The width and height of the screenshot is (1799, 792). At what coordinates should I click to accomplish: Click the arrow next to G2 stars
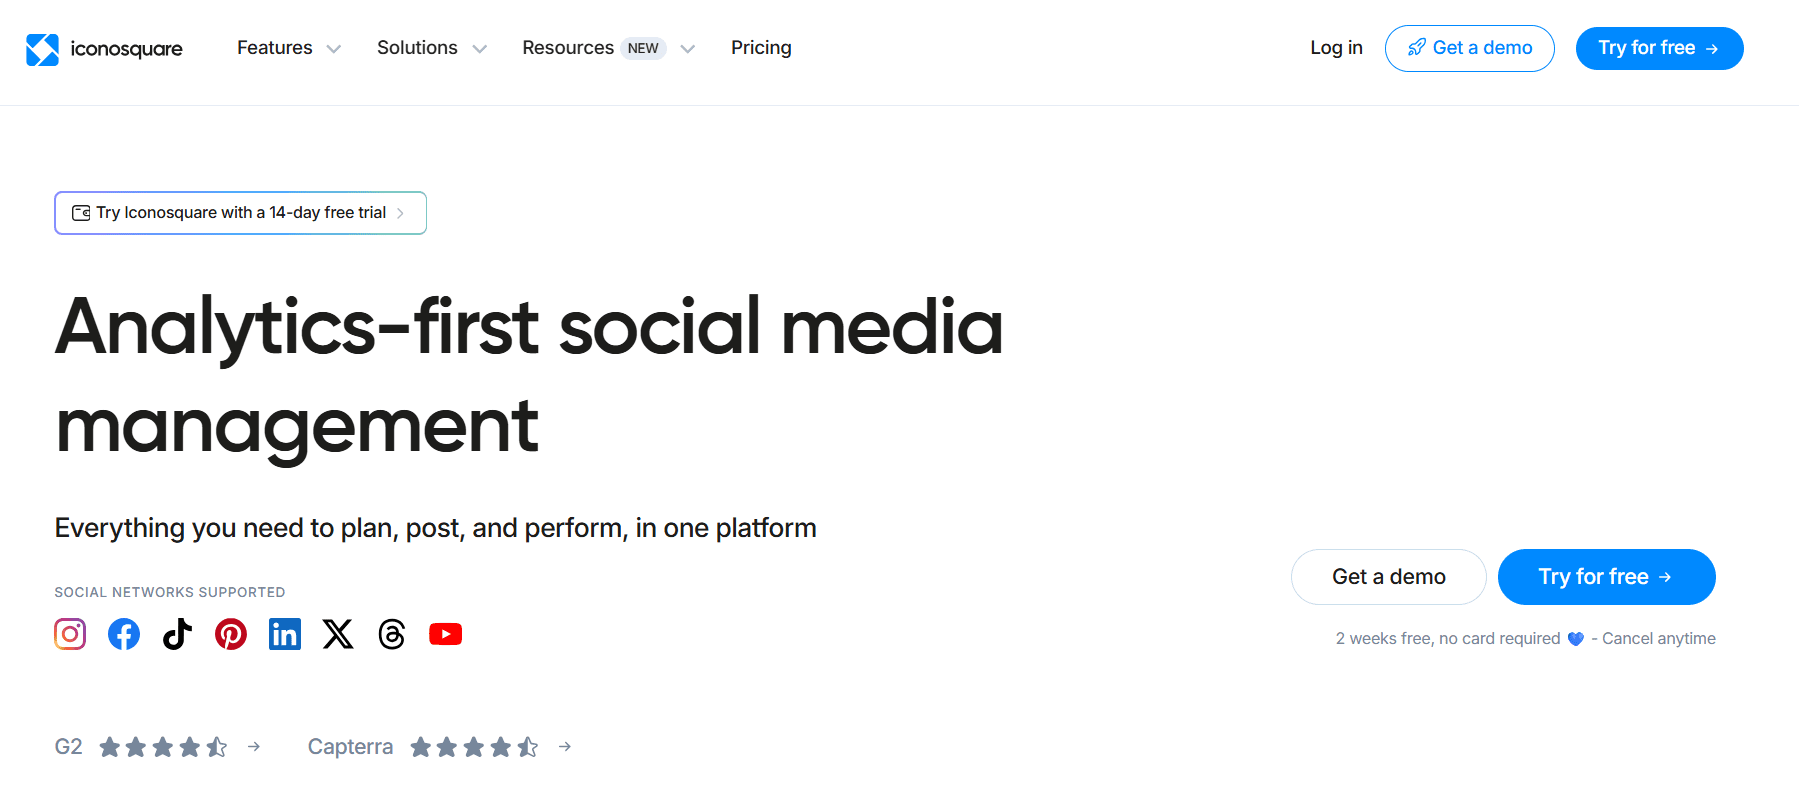click(254, 747)
